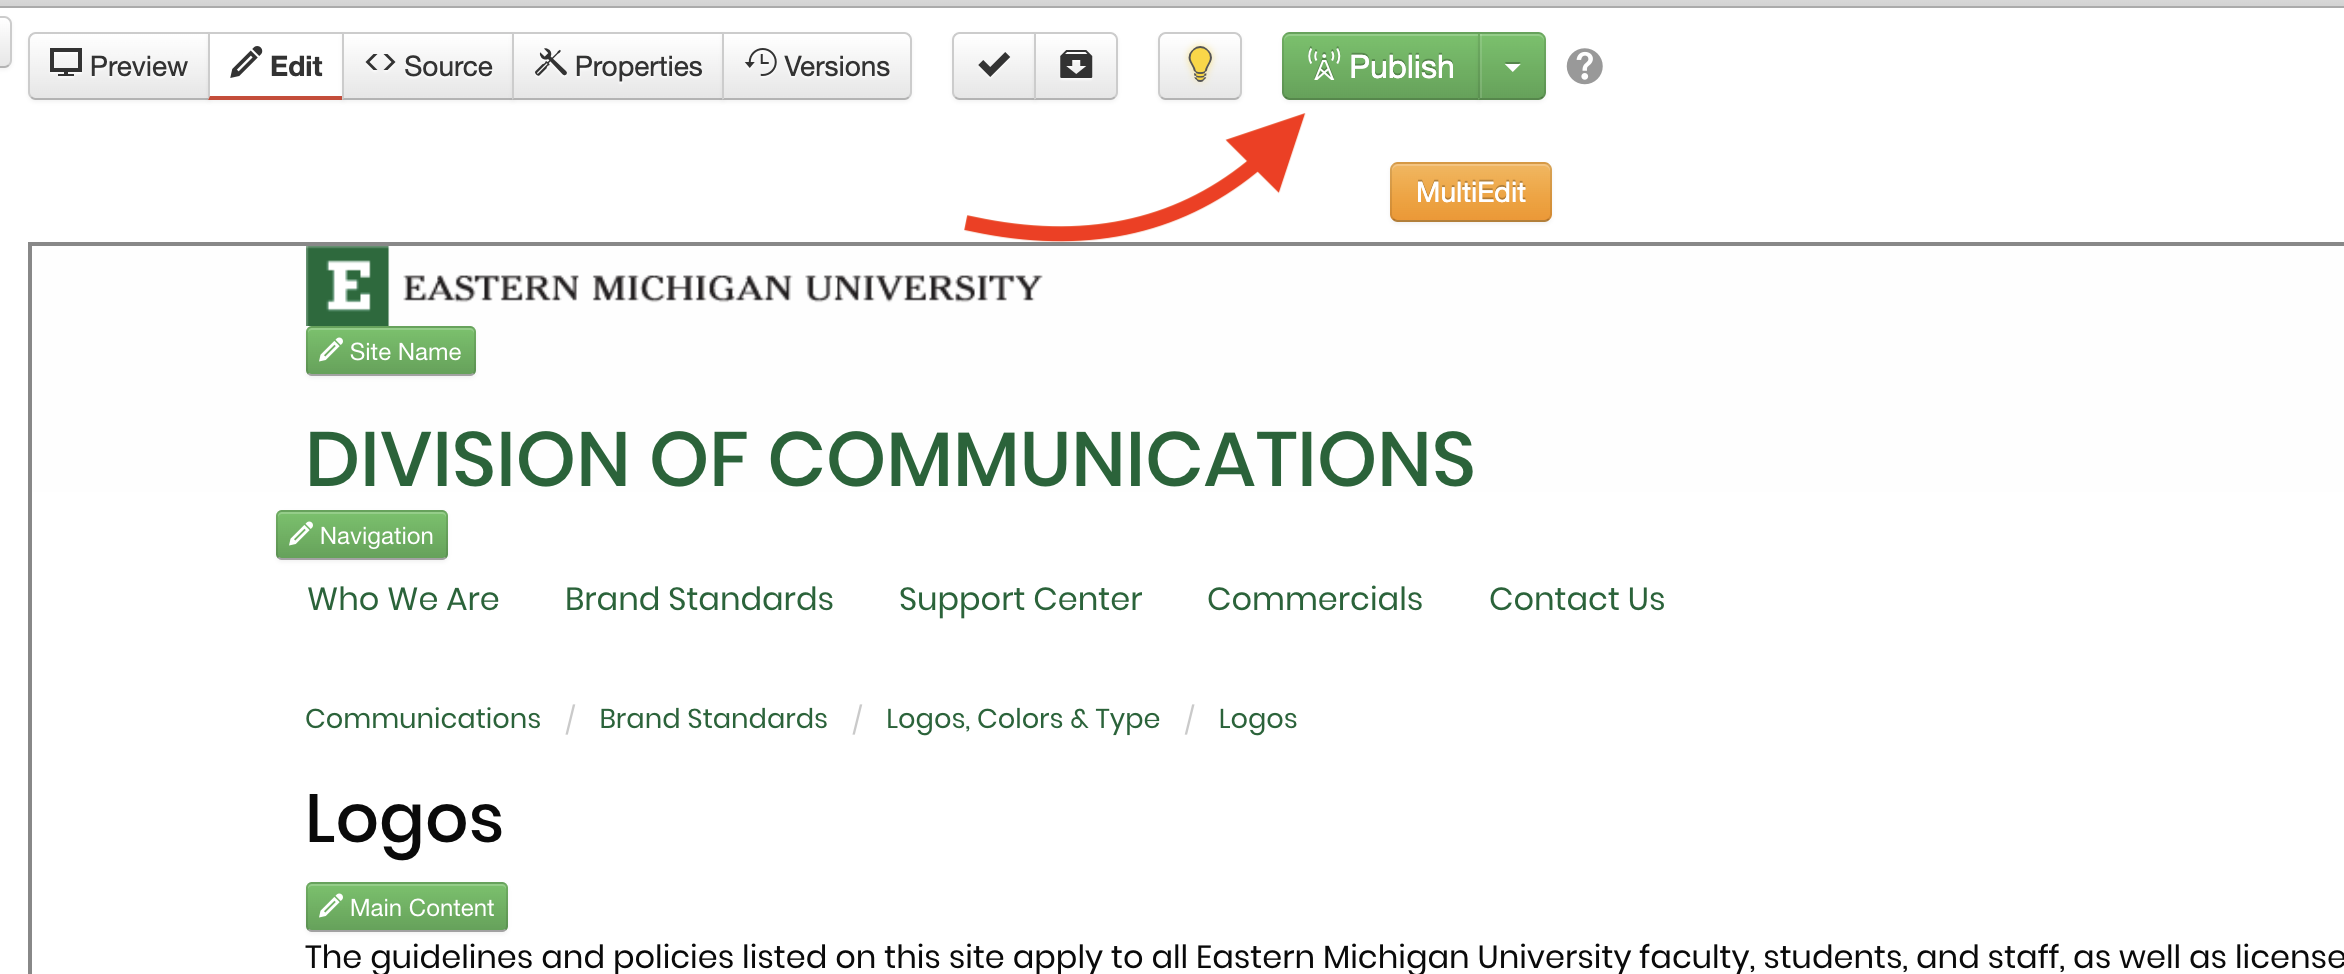Open the Site Name edit region
The height and width of the screenshot is (974, 2344).
pyautogui.click(x=391, y=351)
